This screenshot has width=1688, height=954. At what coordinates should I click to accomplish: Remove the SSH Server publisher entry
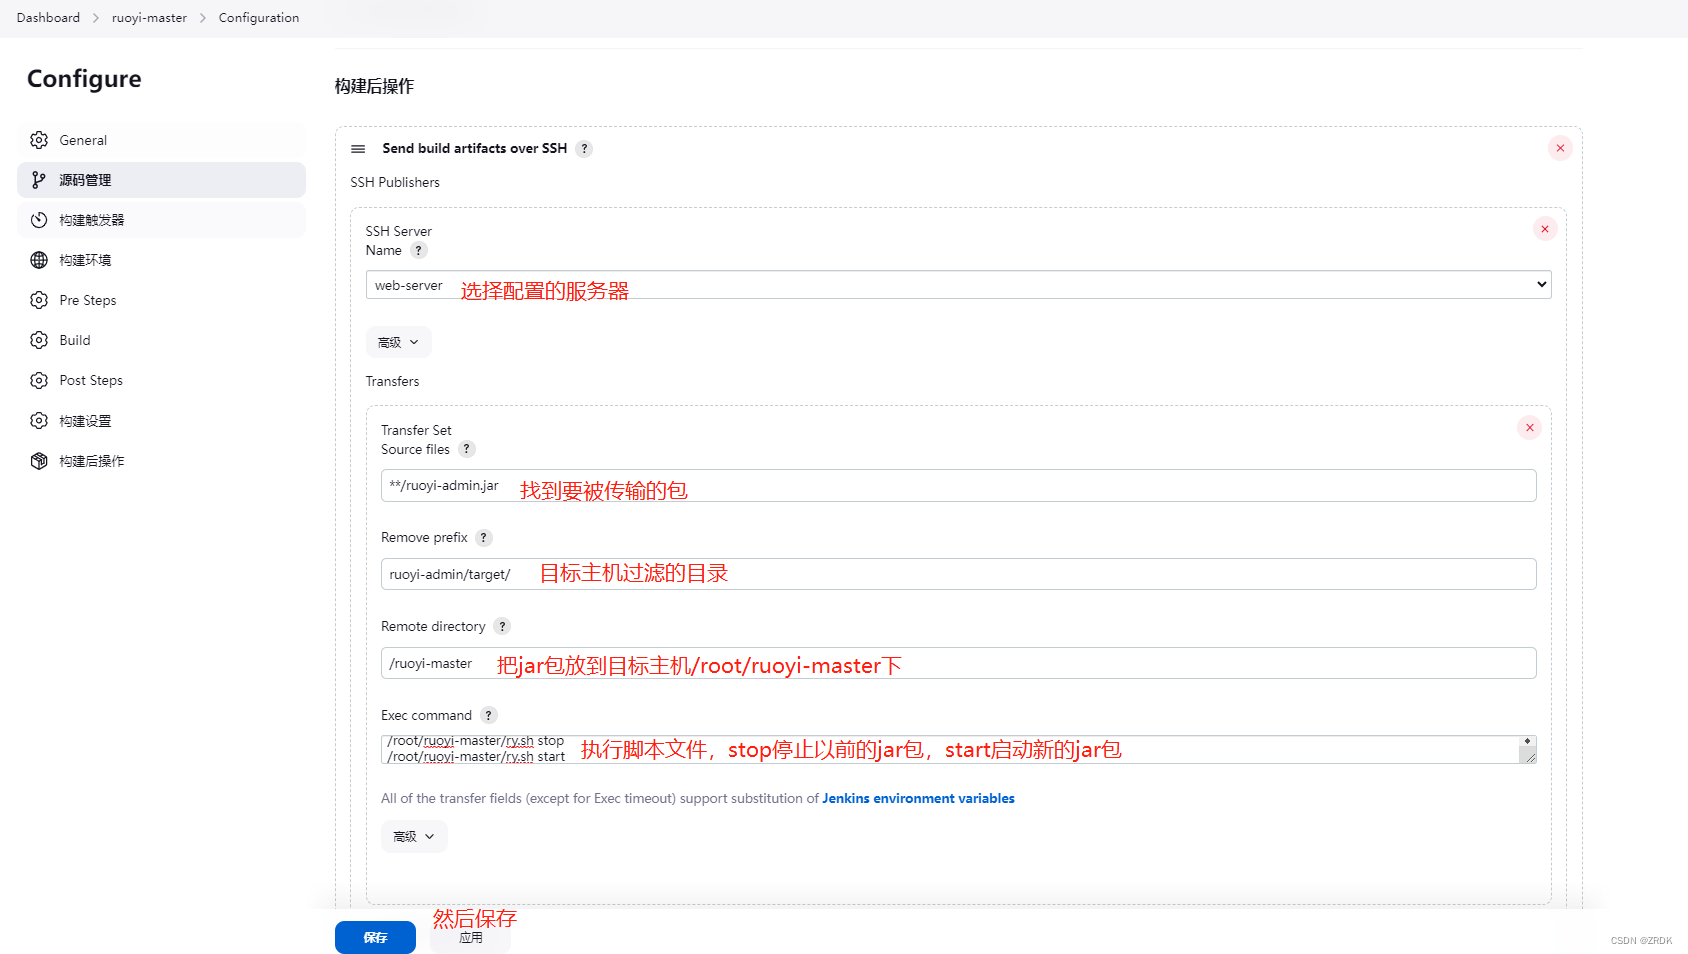(x=1545, y=229)
